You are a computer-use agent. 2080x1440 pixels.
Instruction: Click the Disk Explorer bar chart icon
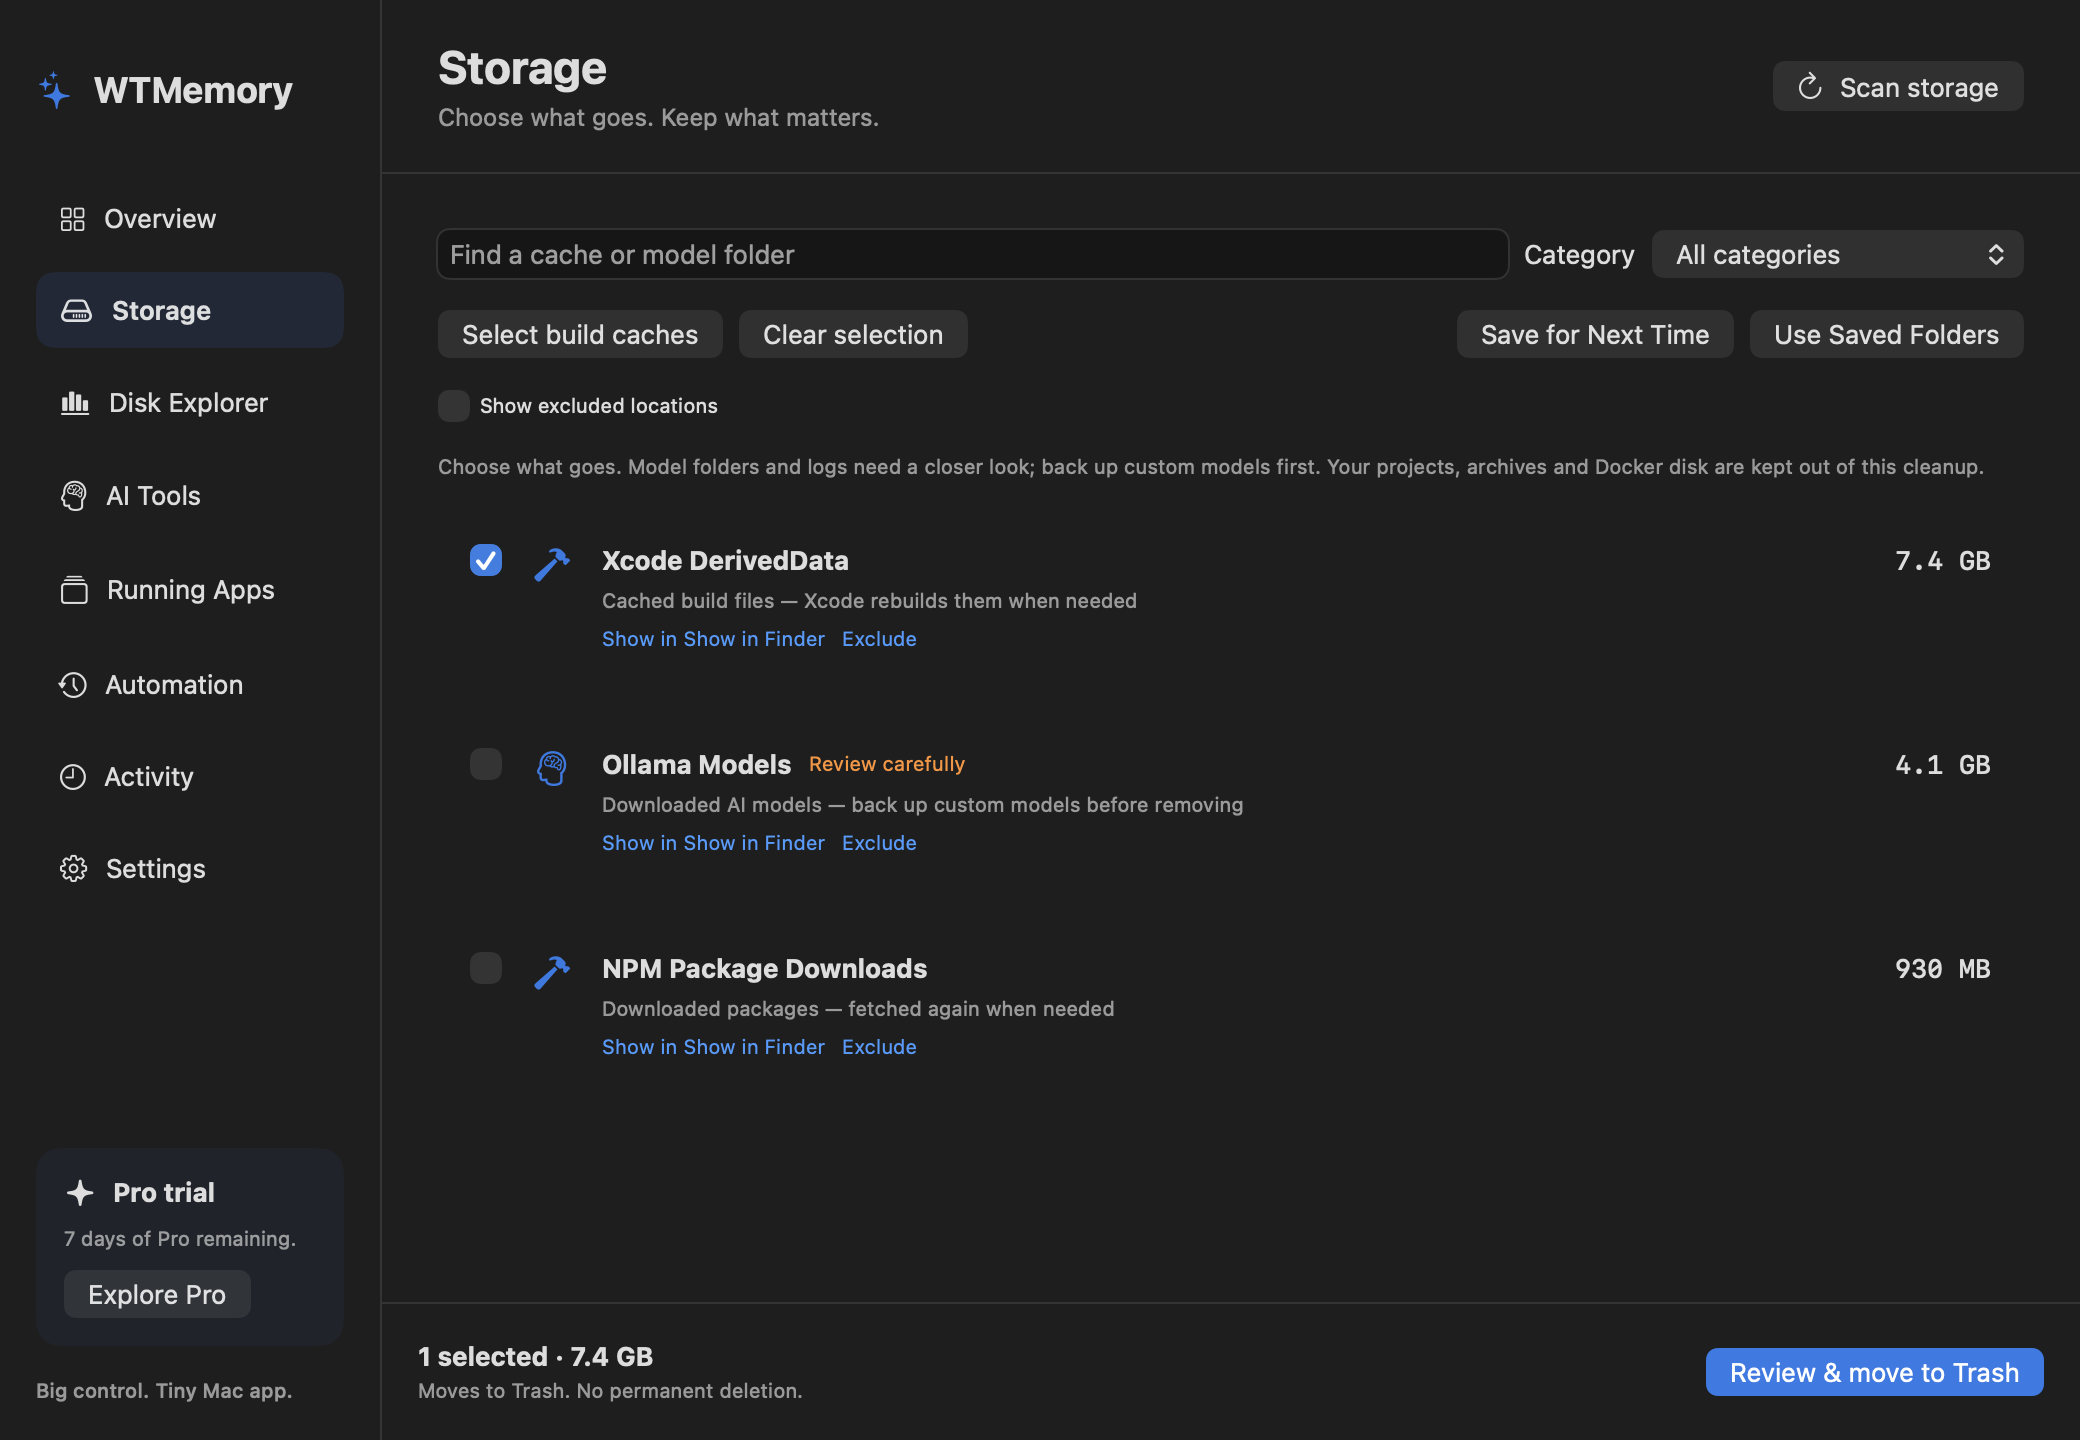click(x=75, y=403)
